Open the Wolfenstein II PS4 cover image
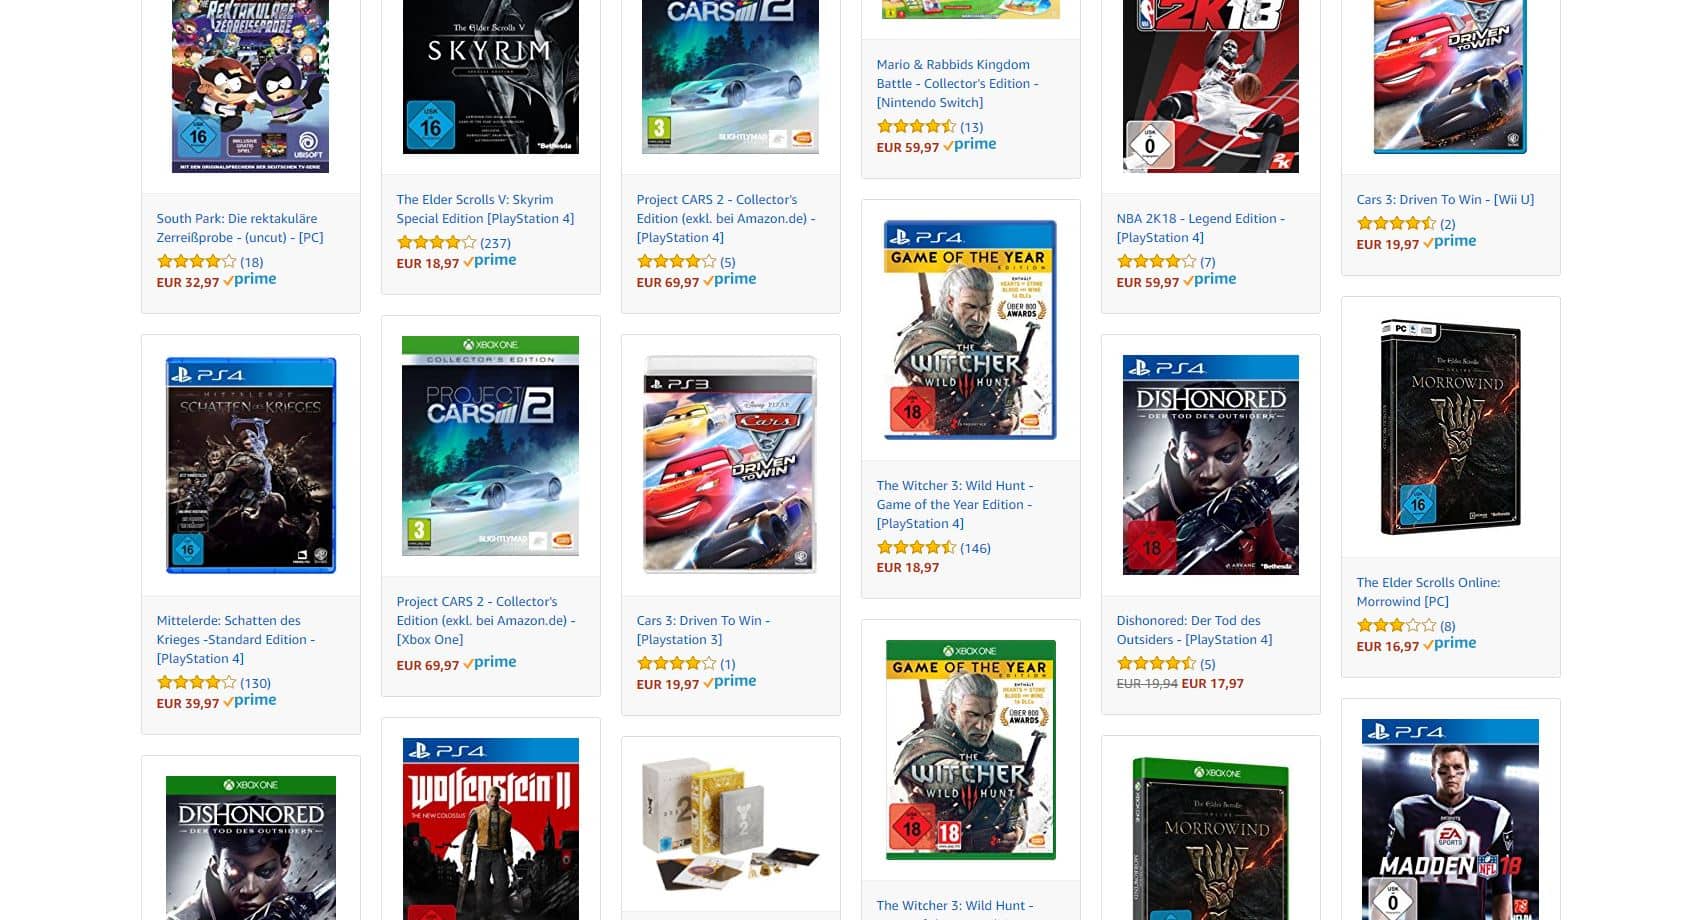 pyautogui.click(x=490, y=829)
